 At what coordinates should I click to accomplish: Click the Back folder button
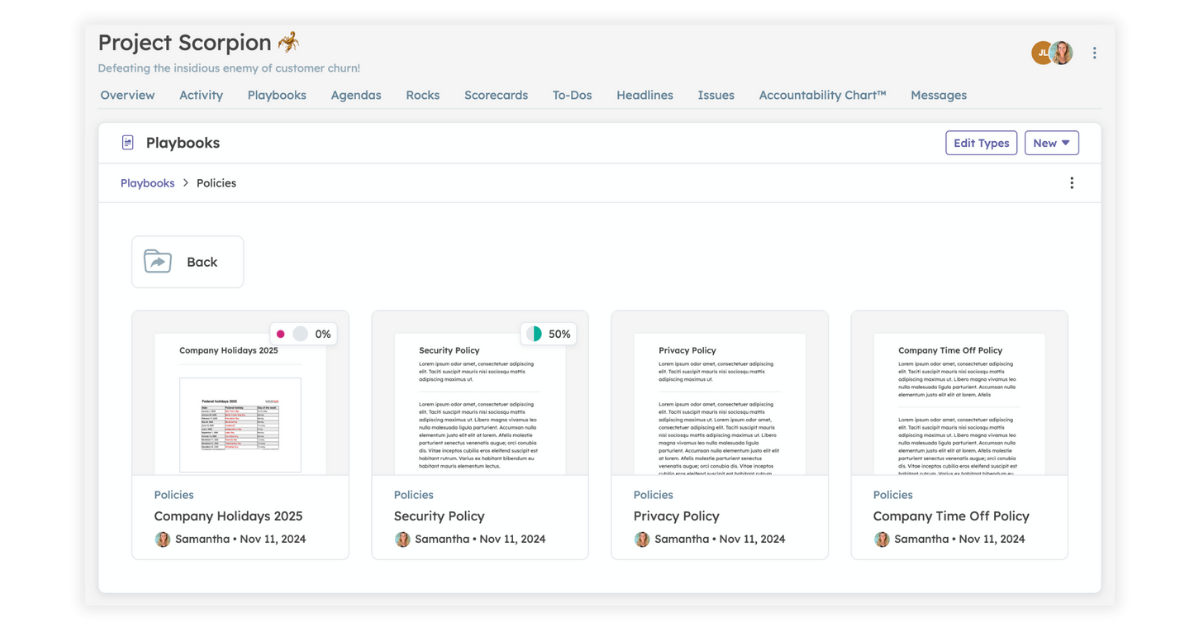[187, 262]
